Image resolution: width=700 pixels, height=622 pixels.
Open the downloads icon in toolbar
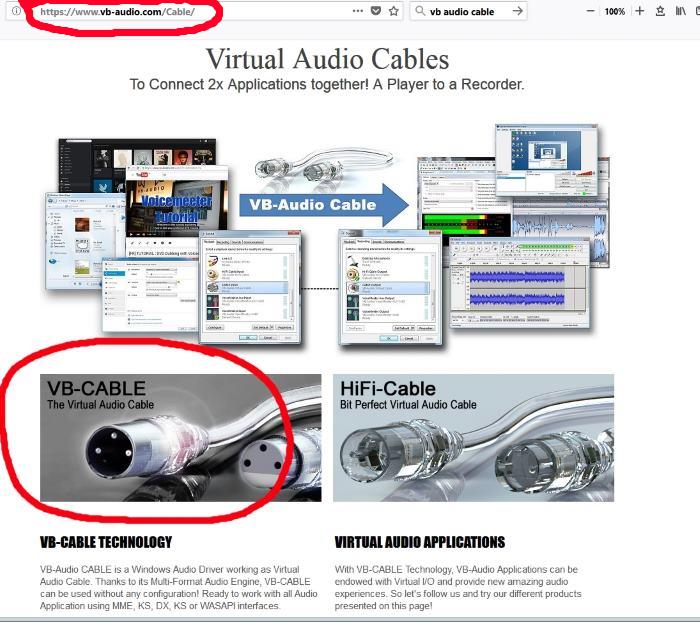(x=660, y=11)
